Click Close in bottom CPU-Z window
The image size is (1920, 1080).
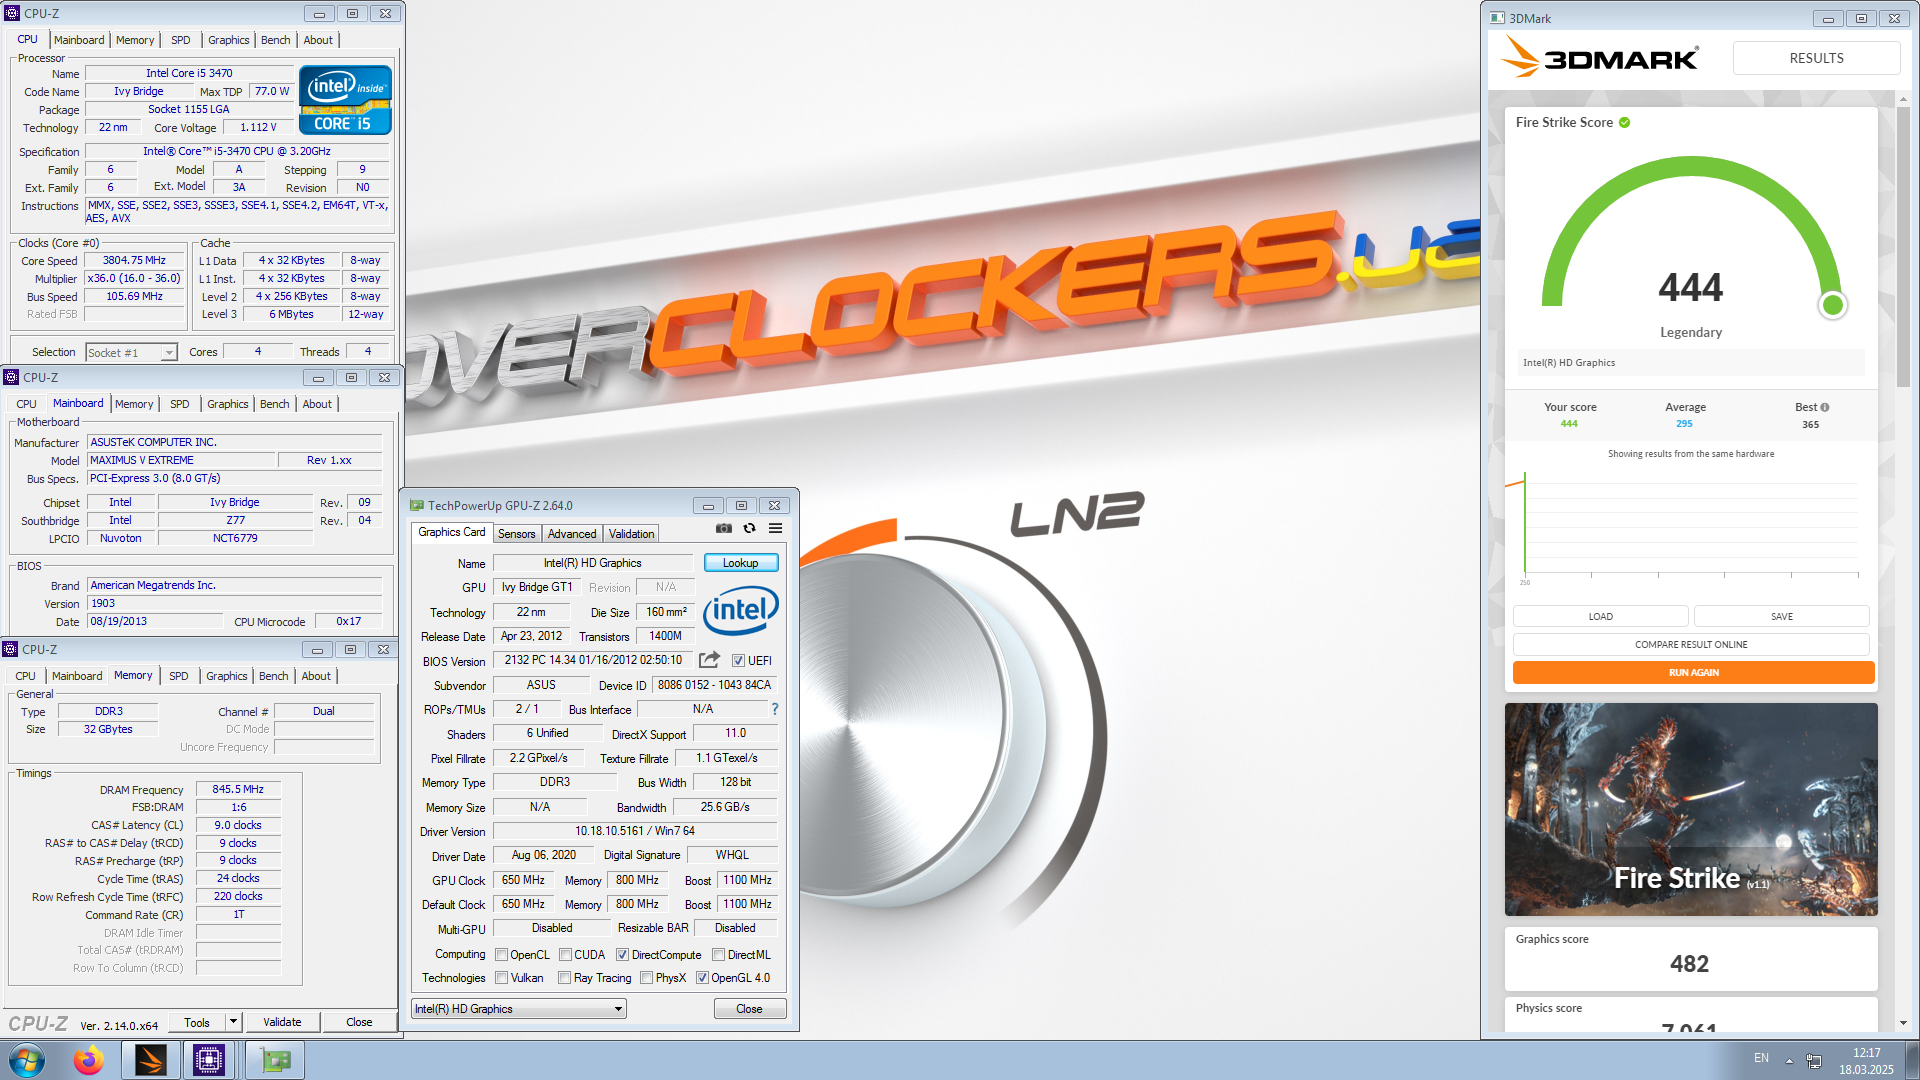coord(359,1022)
